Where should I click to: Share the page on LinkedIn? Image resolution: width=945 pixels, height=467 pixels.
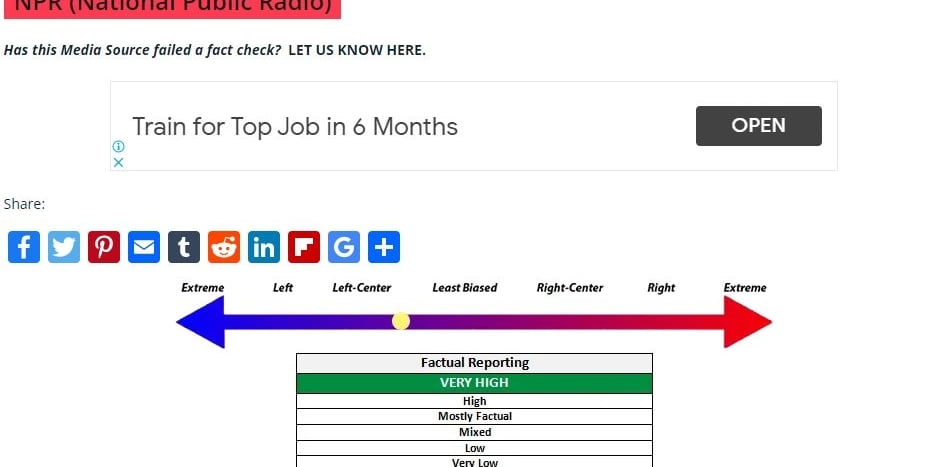click(264, 247)
